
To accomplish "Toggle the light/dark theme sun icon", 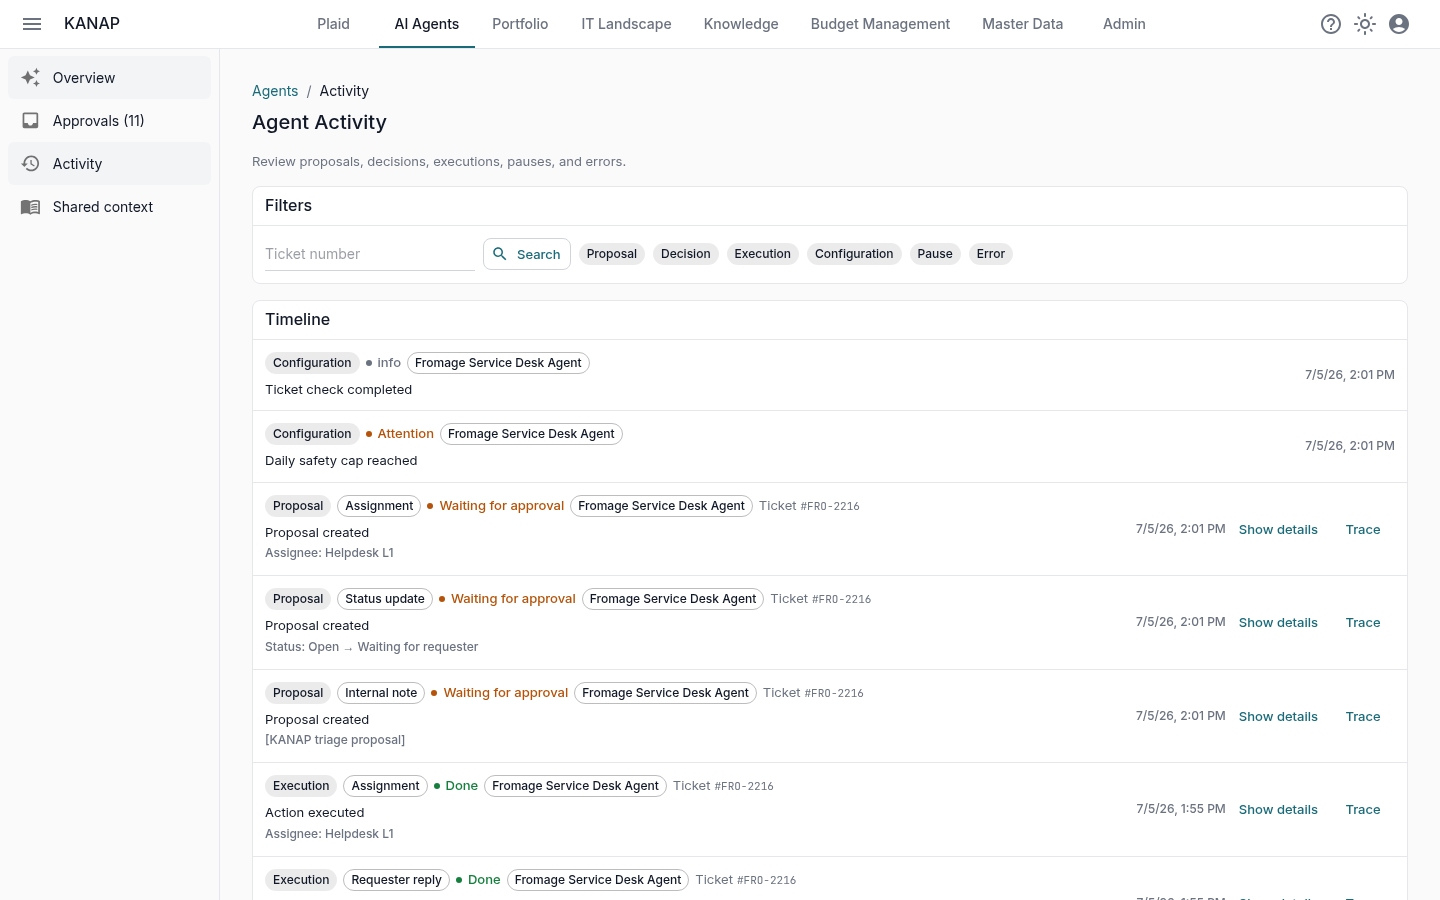I will [x=1365, y=24].
